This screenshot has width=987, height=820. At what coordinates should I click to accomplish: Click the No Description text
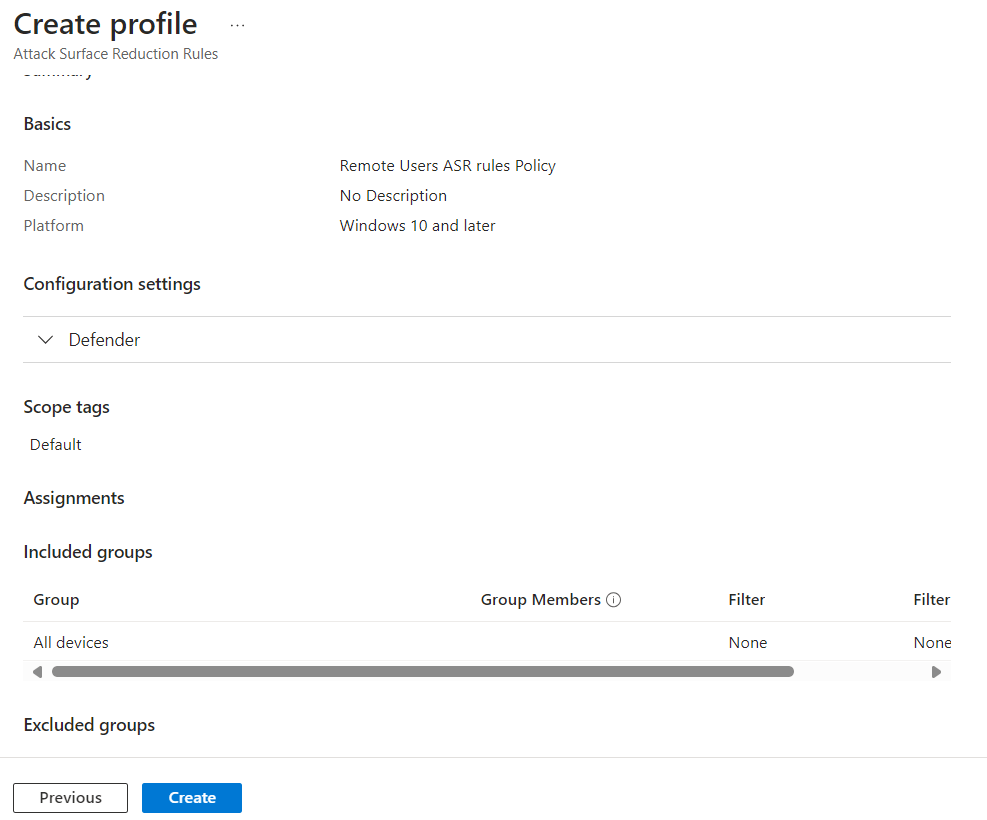click(393, 196)
